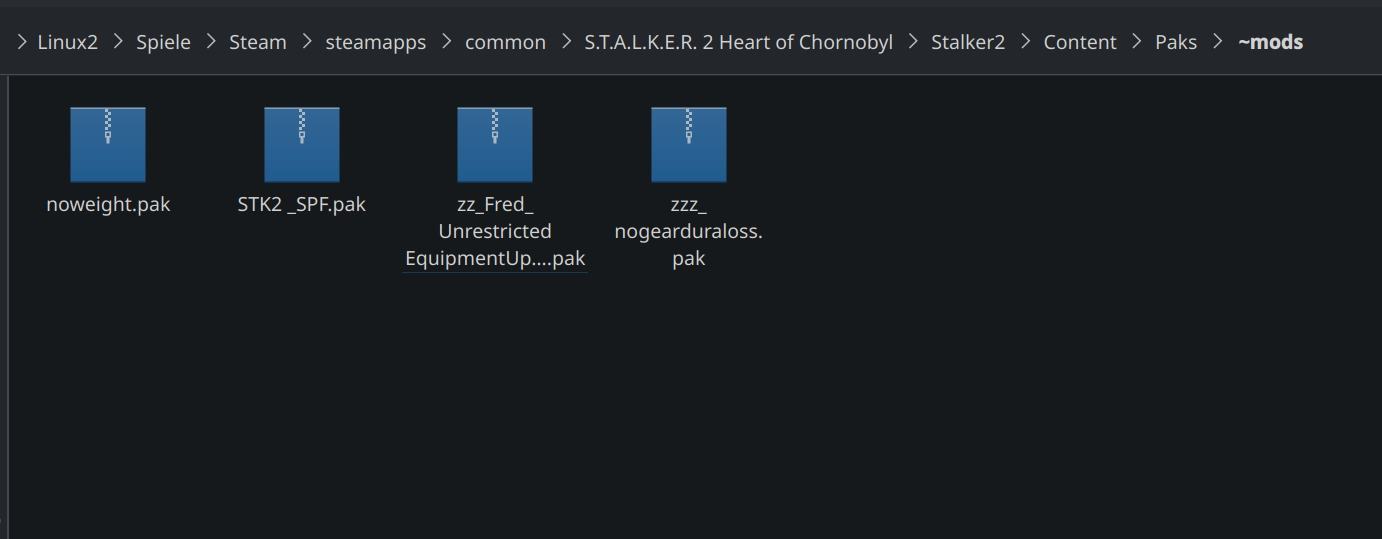Viewport: 1382px width, 539px height.
Task: Expand the chevron before Paks
Action: click(x=1136, y=42)
